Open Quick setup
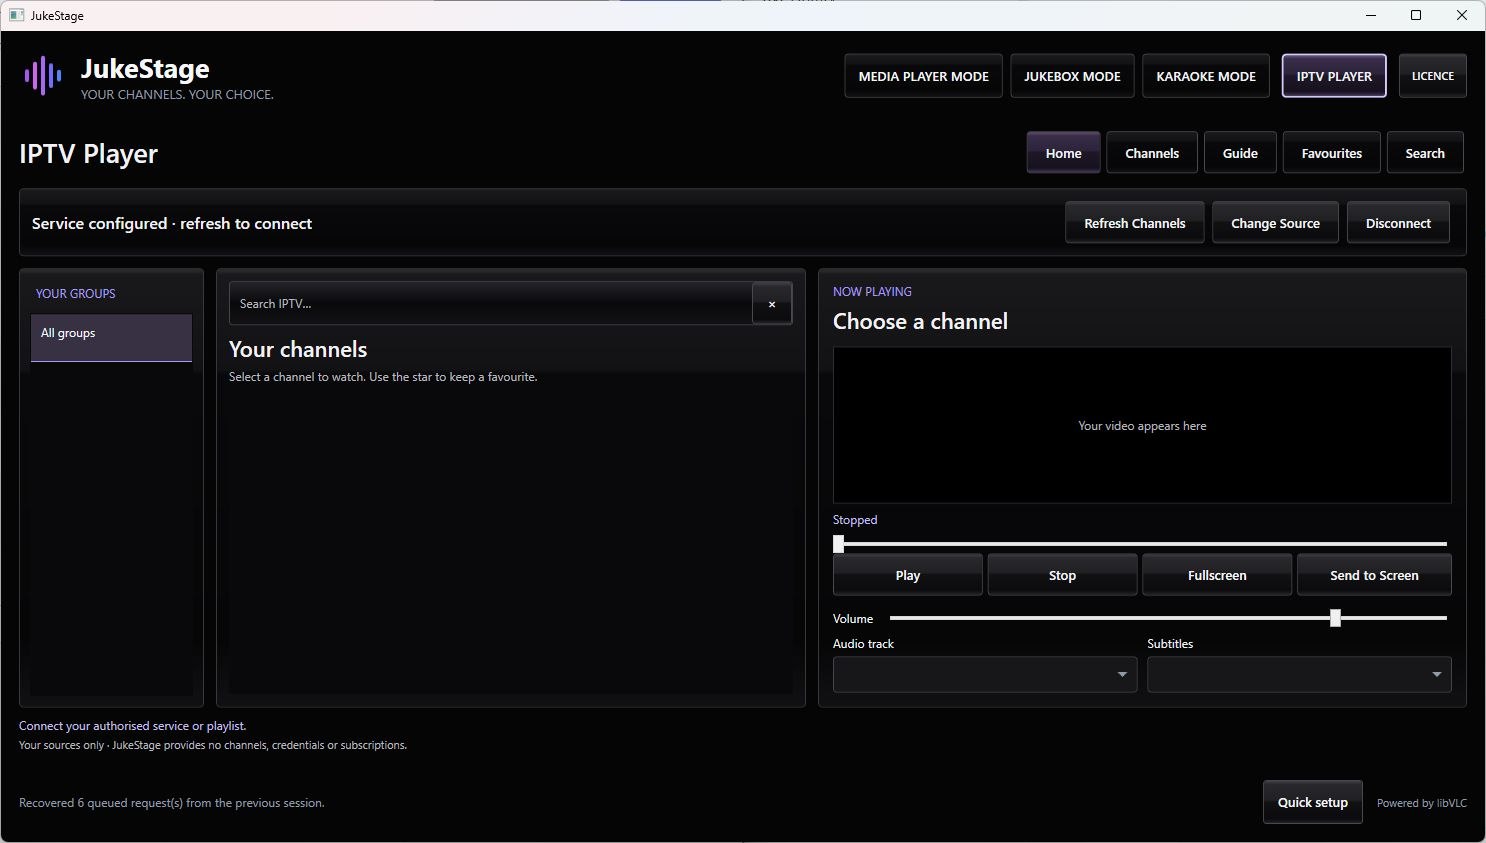The width and height of the screenshot is (1486, 843). pyautogui.click(x=1313, y=802)
